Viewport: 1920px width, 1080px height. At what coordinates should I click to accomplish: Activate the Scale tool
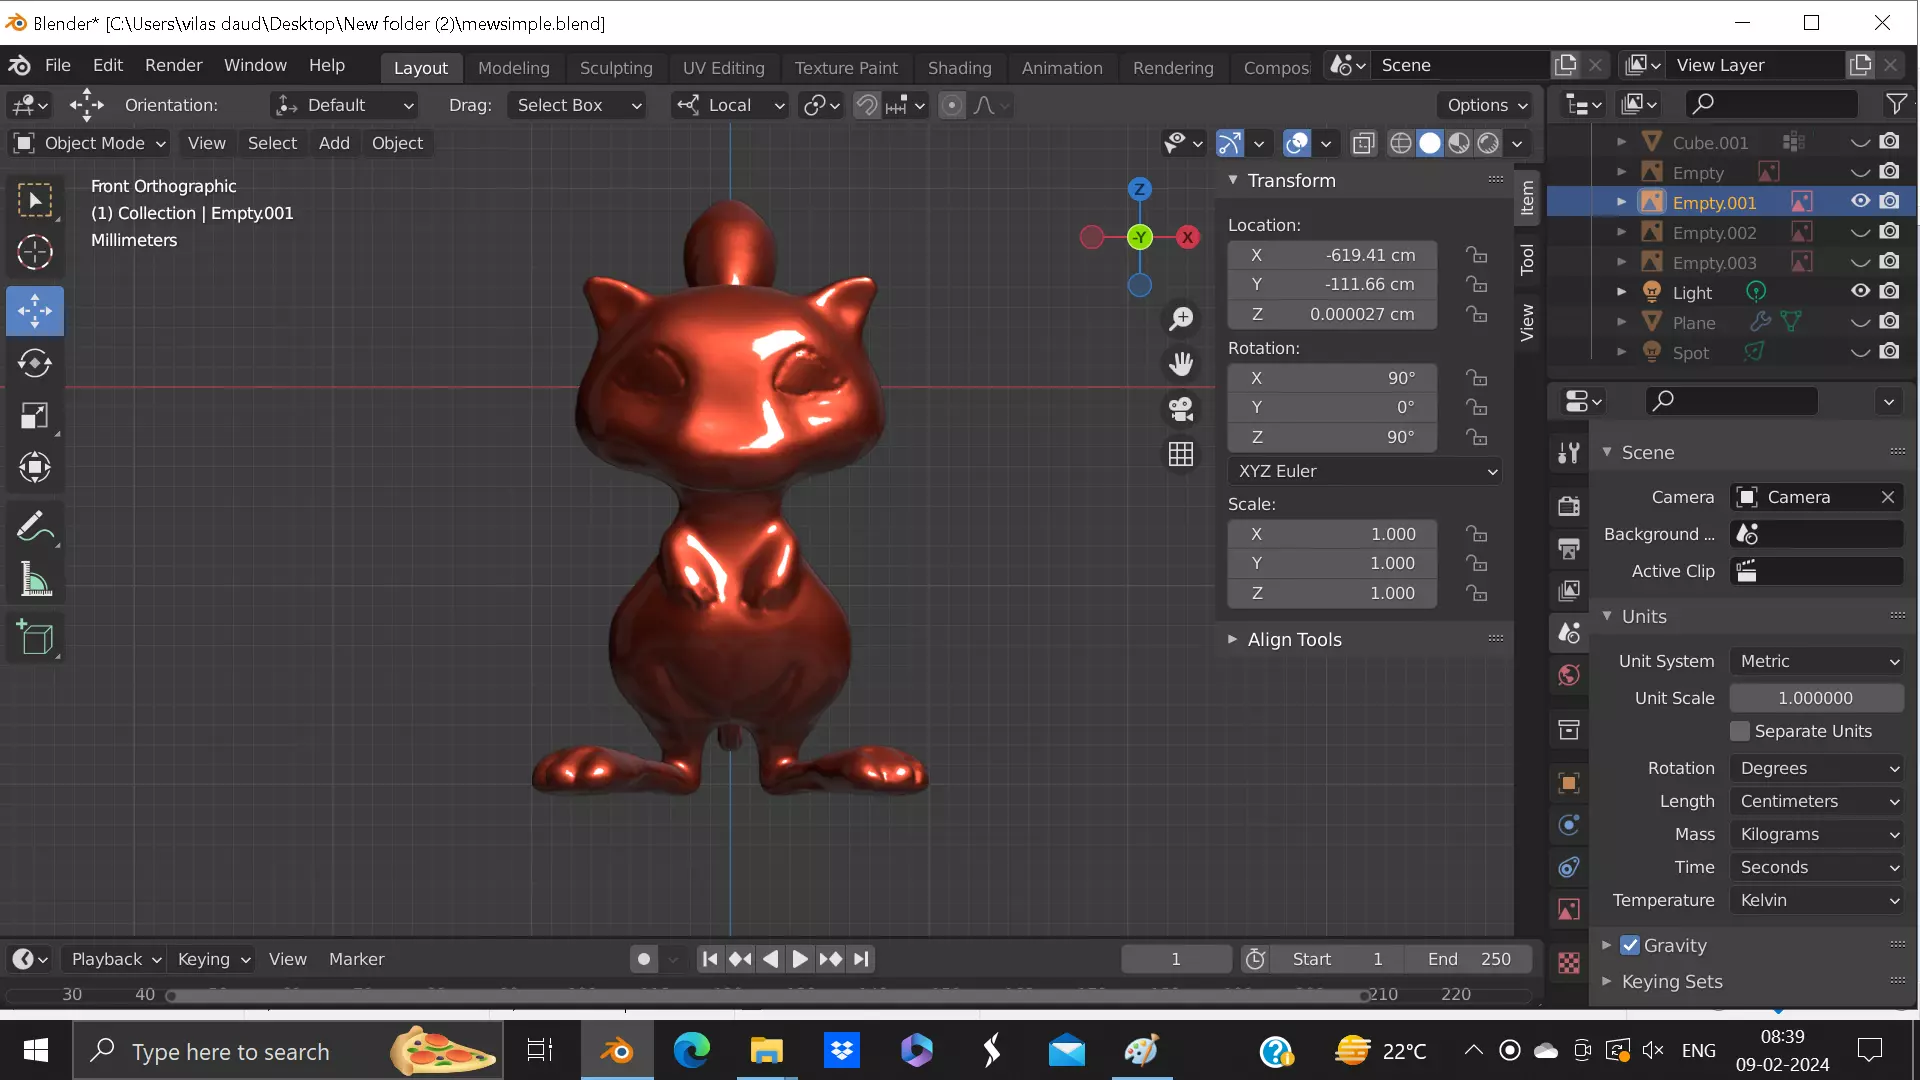pyautogui.click(x=35, y=416)
